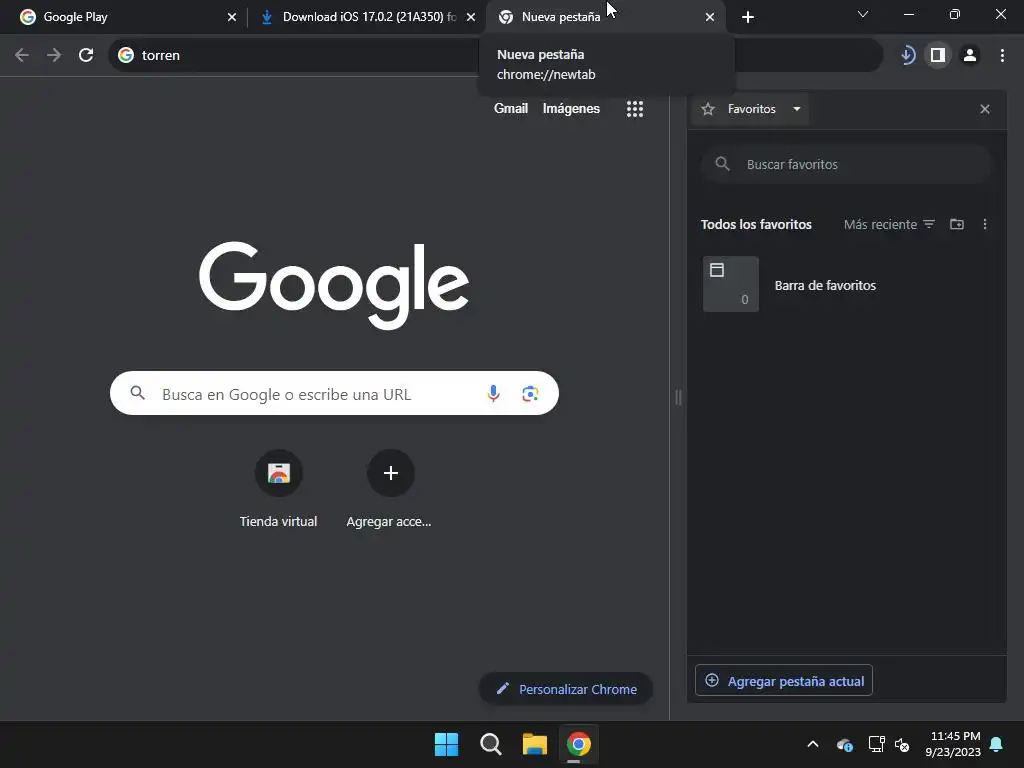Close the Favoritos side panel

(985, 109)
